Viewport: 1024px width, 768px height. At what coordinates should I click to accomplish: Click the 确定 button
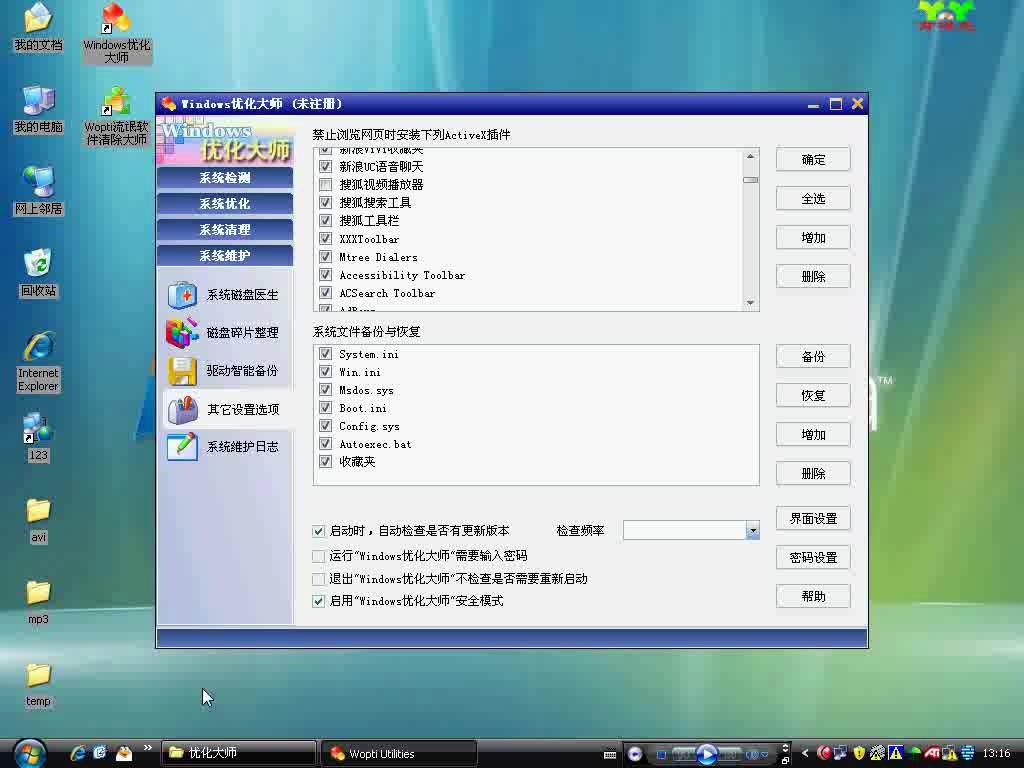(x=813, y=159)
